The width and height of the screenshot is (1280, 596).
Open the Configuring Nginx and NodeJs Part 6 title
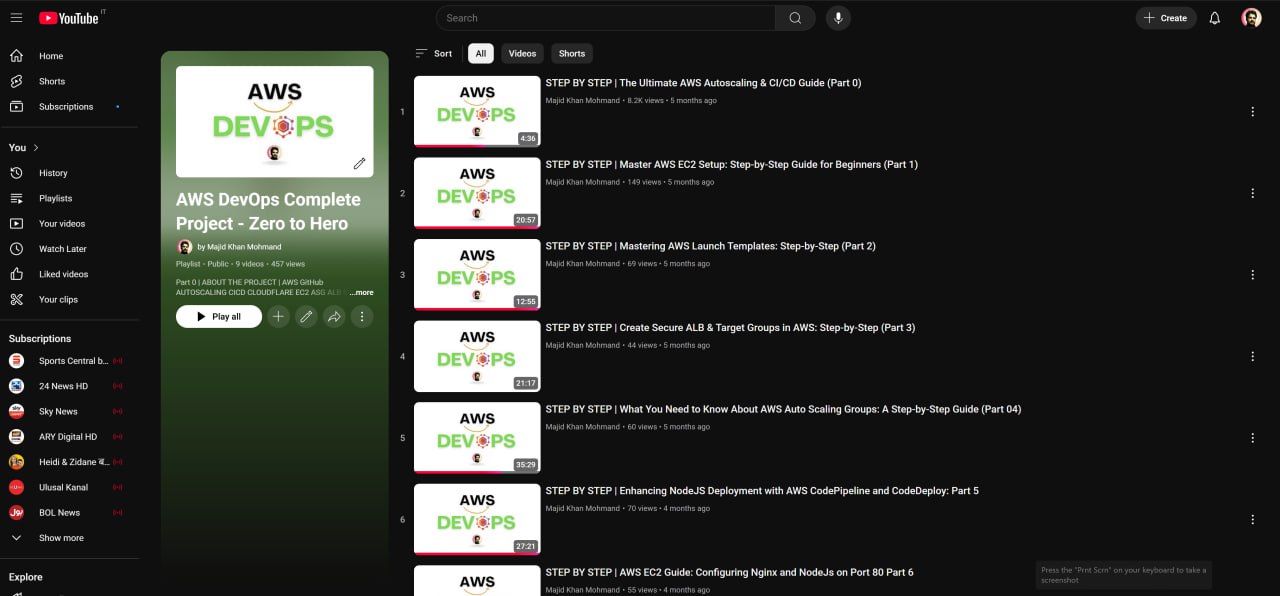(x=729, y=573)
